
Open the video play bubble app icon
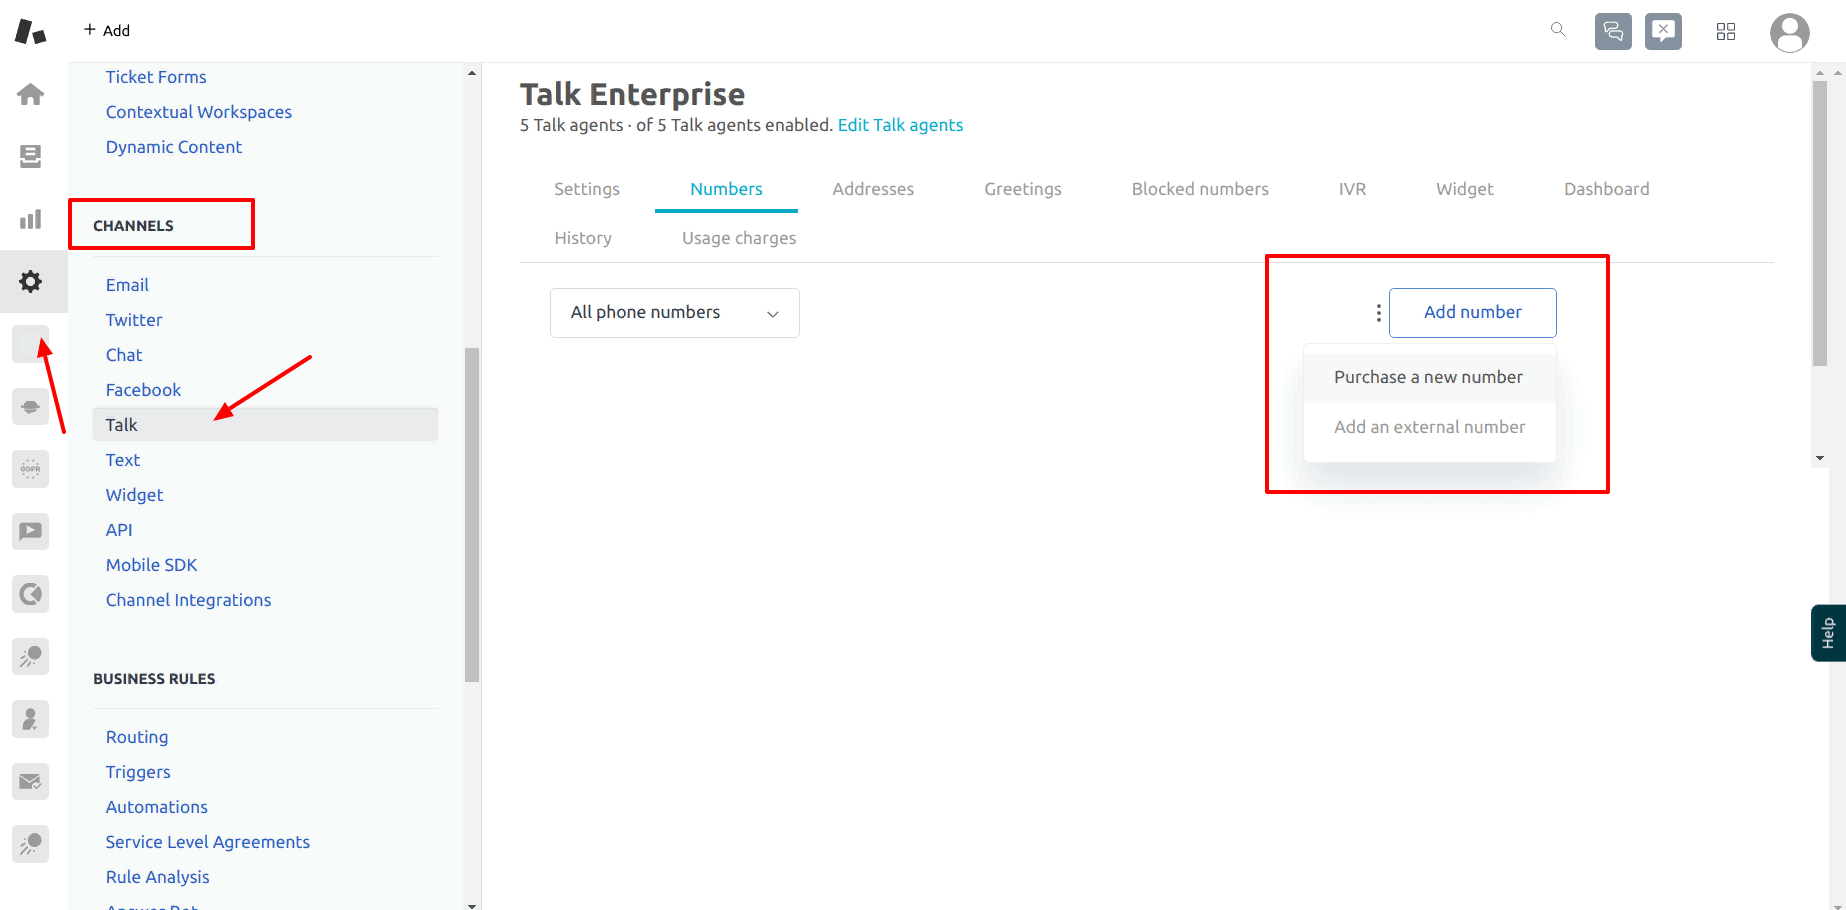(x=31, y=531)
